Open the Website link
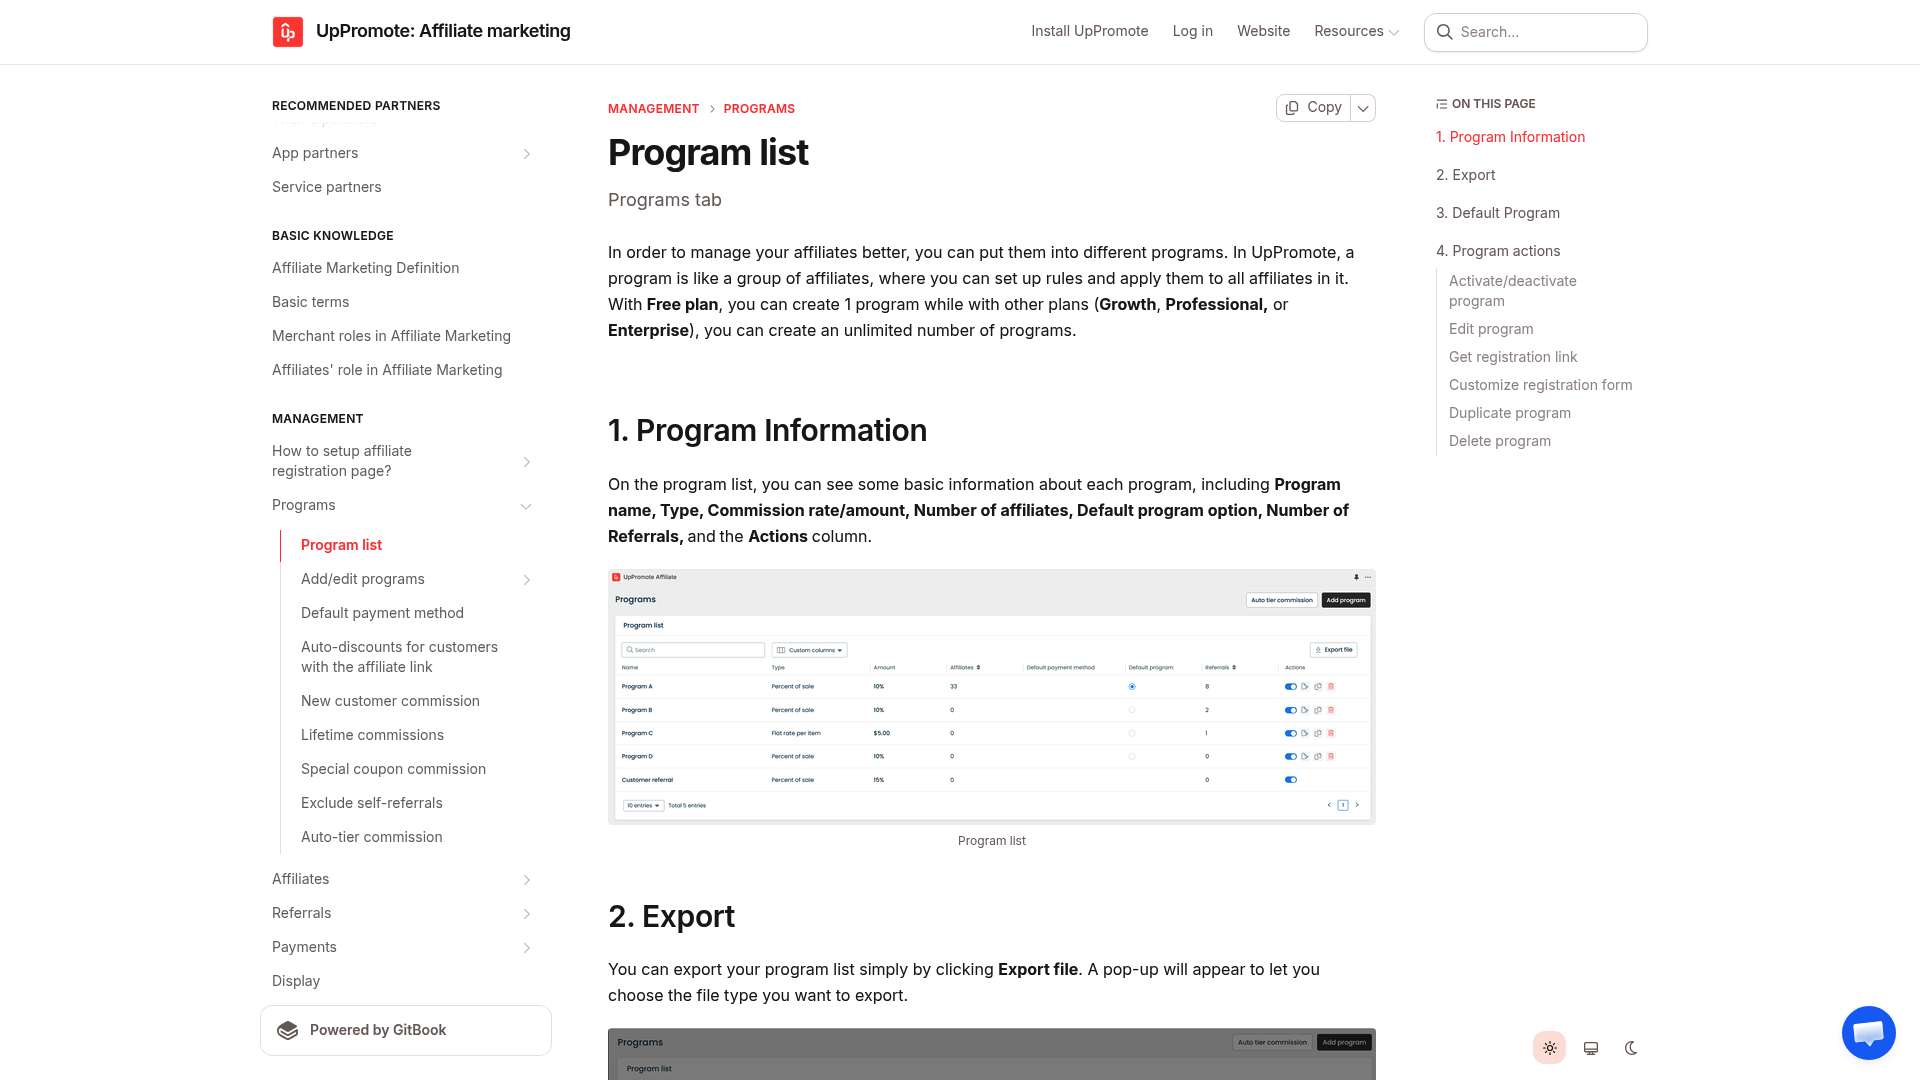1920x1080 pixels. click(1263, 31)
